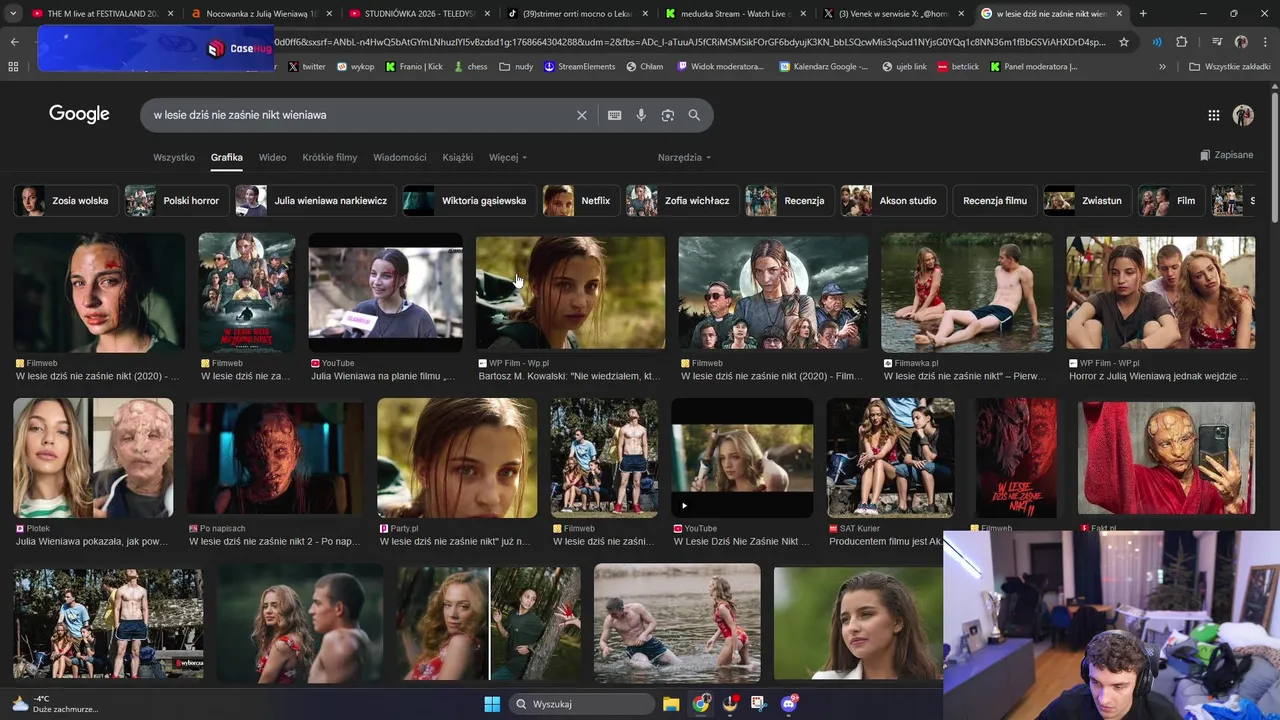Open tab search dropdown arrow
The image size is (1280, 720).
pyautogui.click(x=13, y=14)
